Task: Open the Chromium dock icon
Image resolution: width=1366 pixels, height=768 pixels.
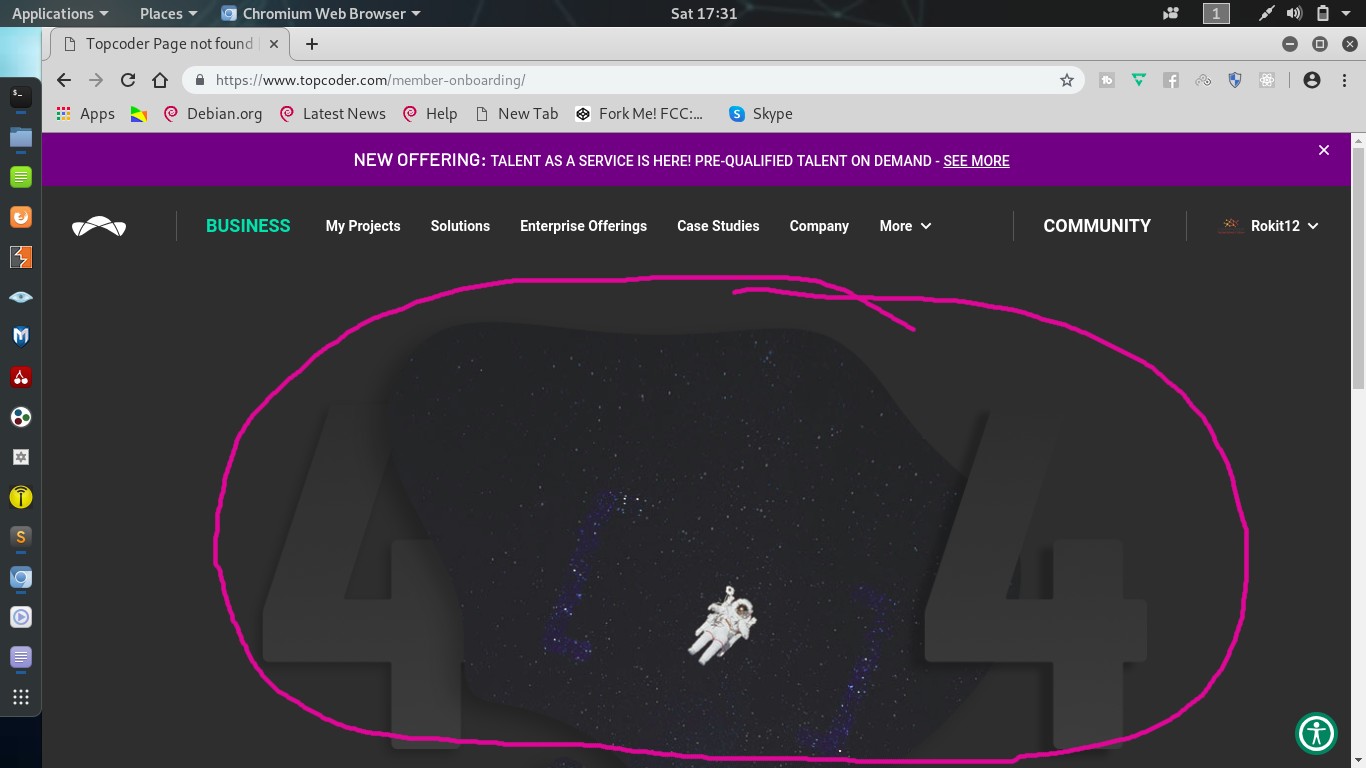Action: click(21, 577)
